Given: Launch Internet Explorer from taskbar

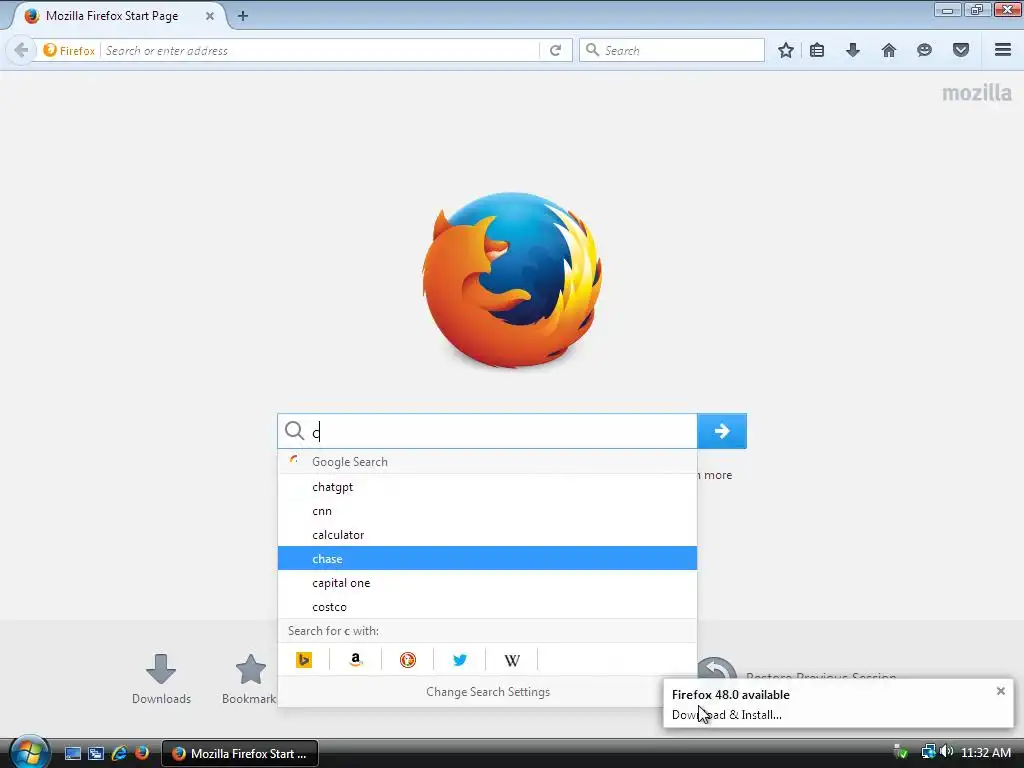Looking at the screenshot, I should 119,753.
